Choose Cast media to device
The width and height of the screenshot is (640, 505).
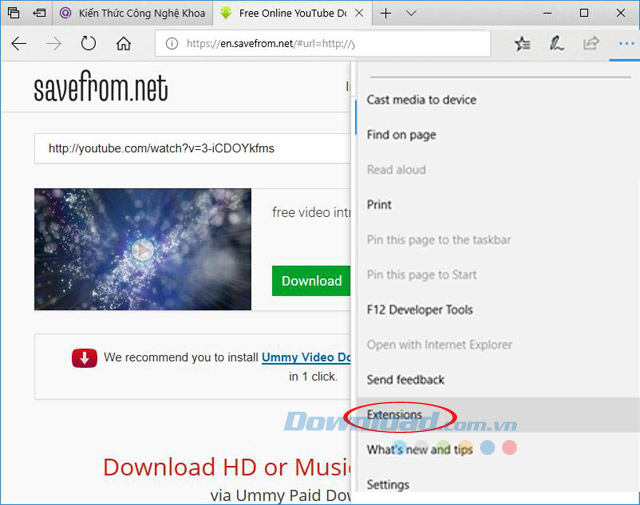[x=421, y=100]
